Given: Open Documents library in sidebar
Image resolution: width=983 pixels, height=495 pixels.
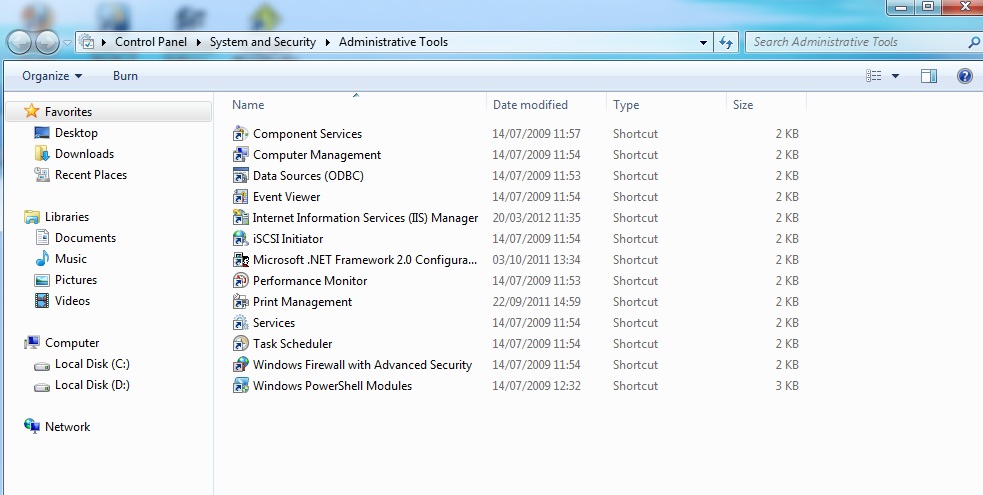Looking at the screenshot, I should point(85,237).
